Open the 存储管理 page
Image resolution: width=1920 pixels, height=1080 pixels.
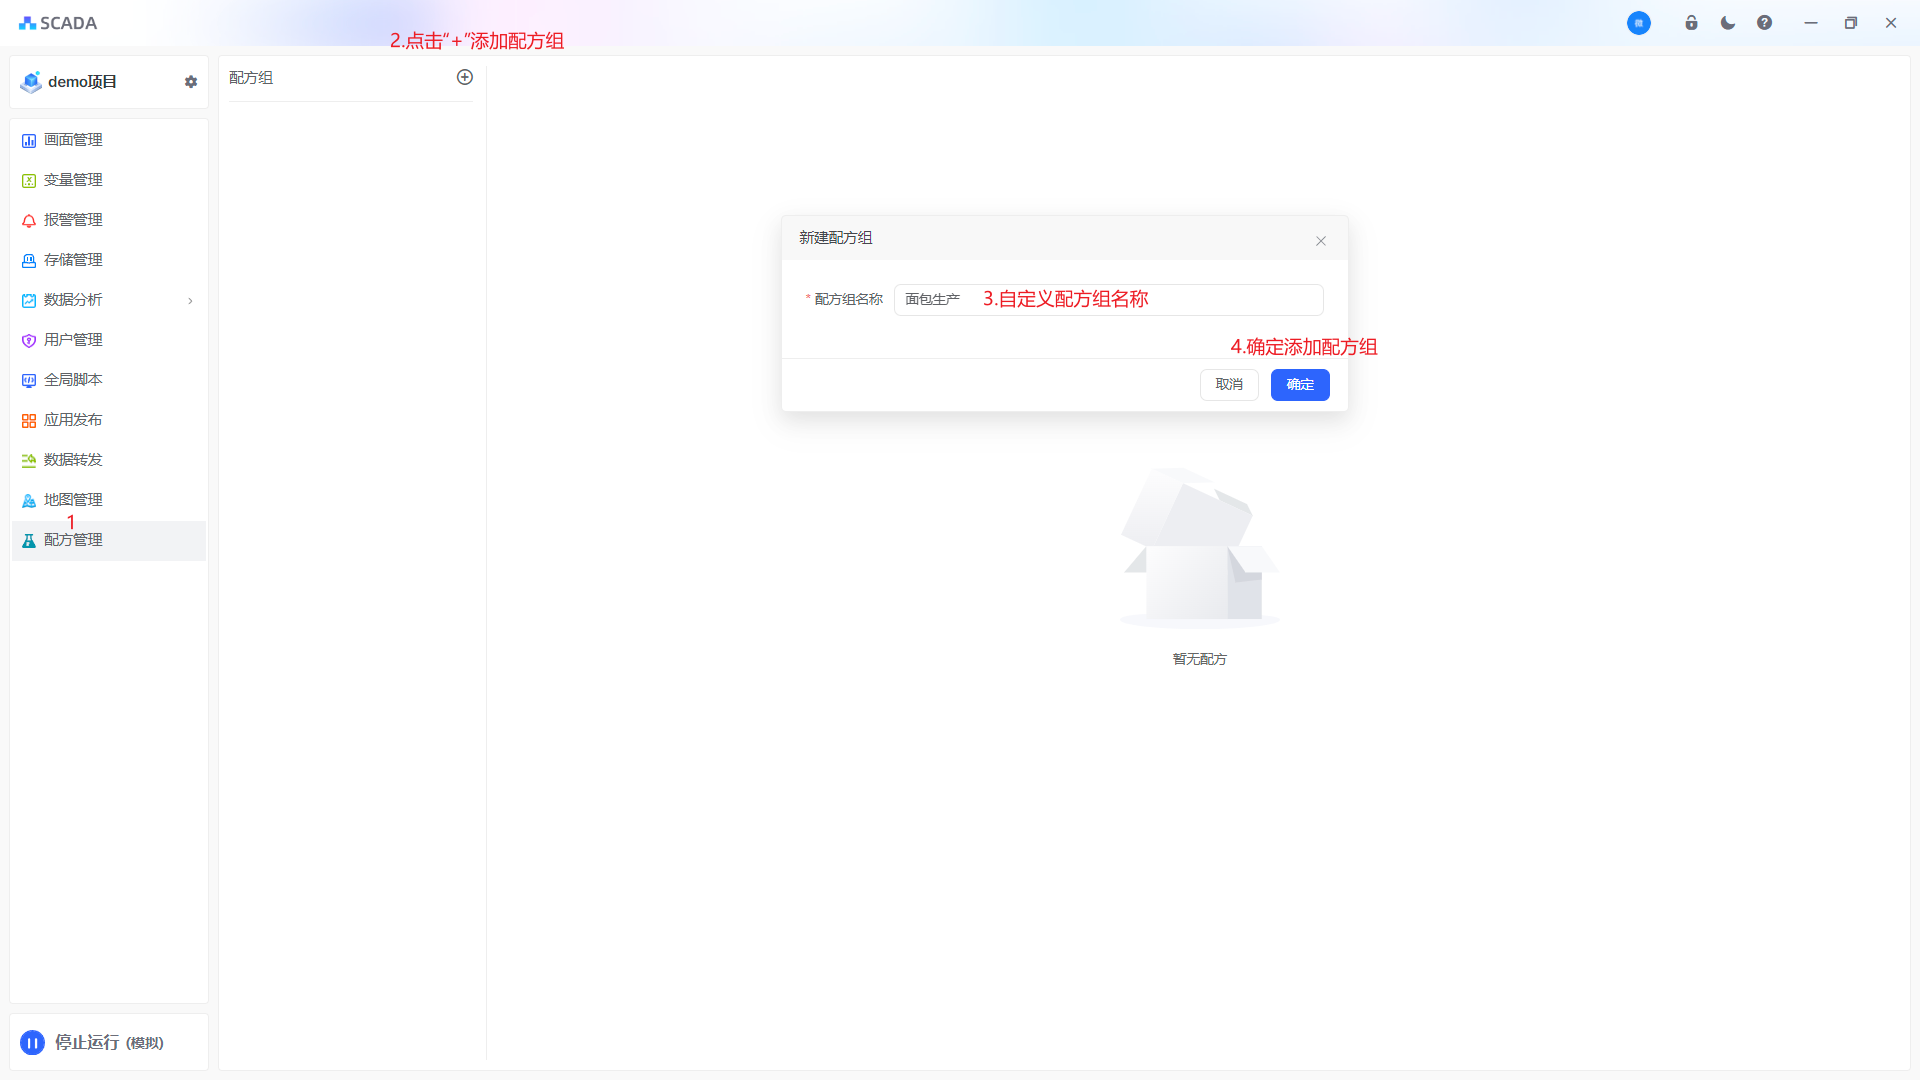tap(73, 260)
